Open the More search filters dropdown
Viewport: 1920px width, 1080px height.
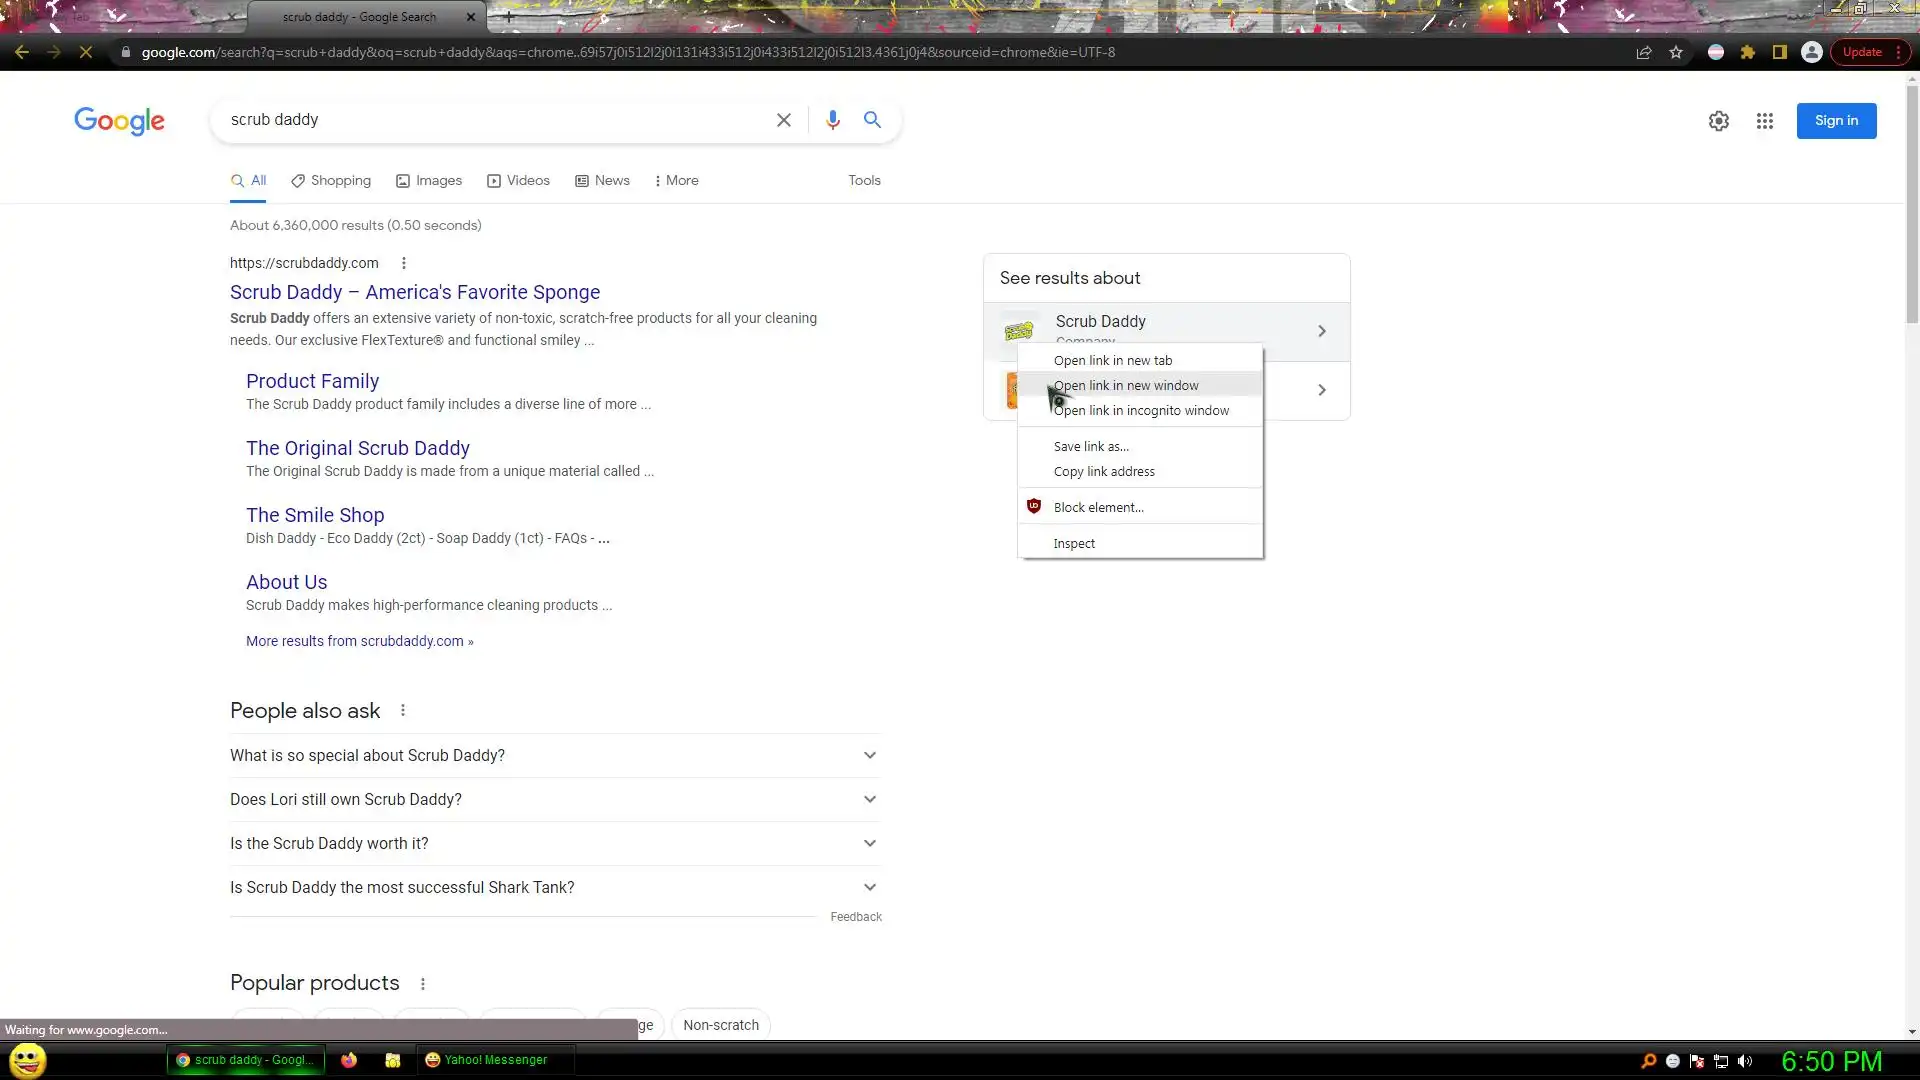(676, 180)
